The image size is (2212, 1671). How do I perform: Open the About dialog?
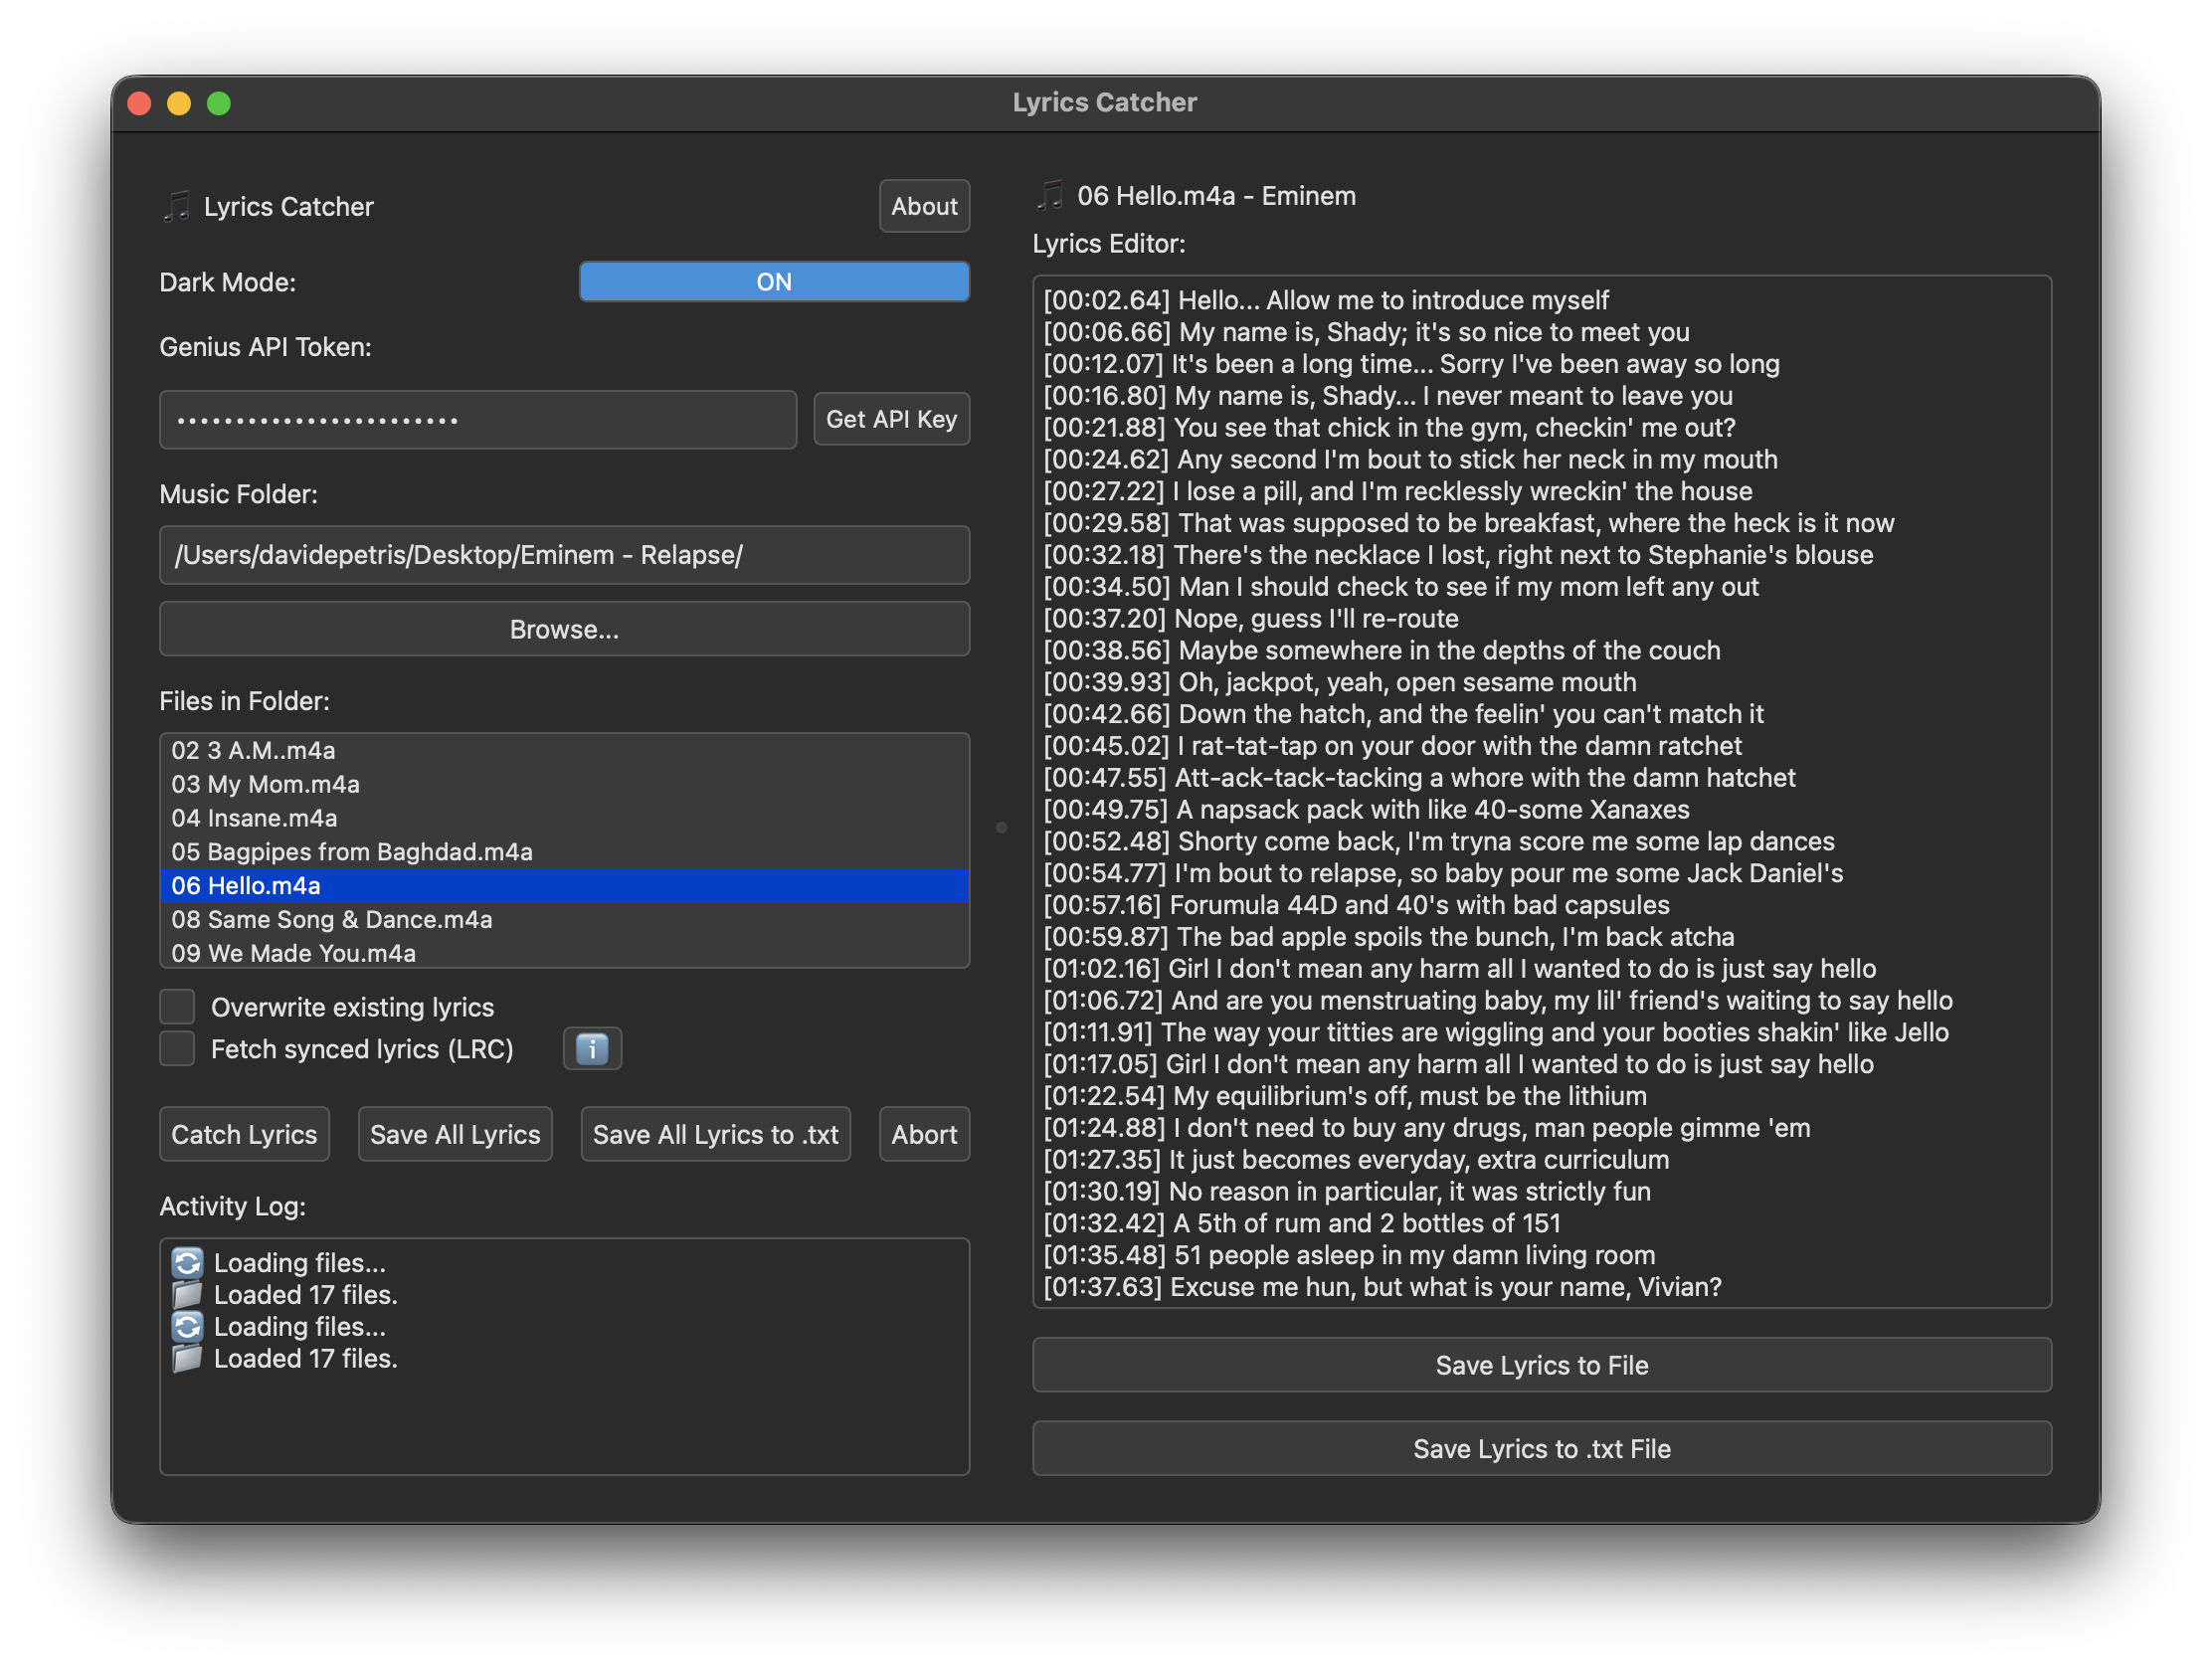923,206
